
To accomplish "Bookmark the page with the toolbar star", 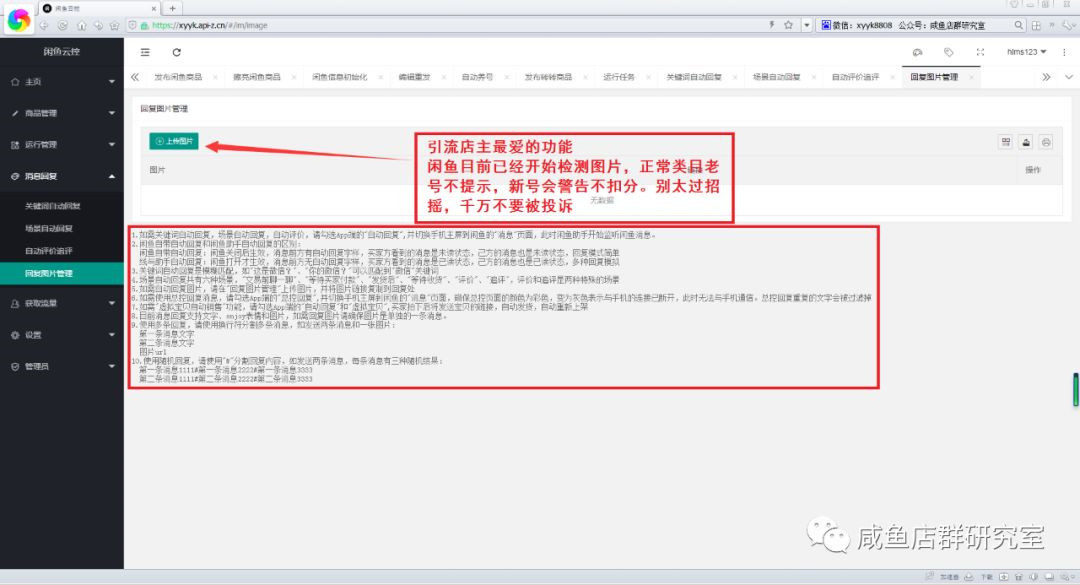I will [114, 25].
